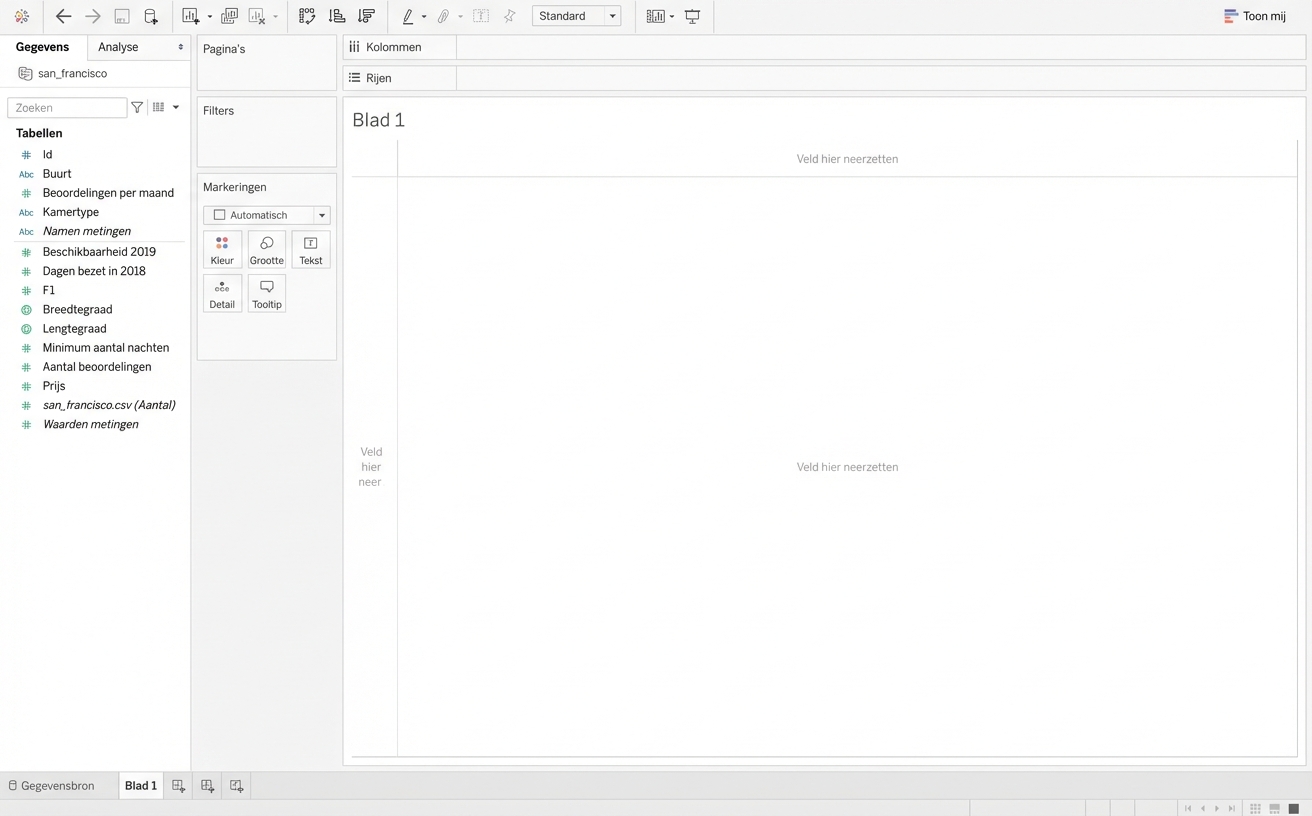Open presentation mode
The height and width of the screenshot is (816, 1312).
(692, 16)
